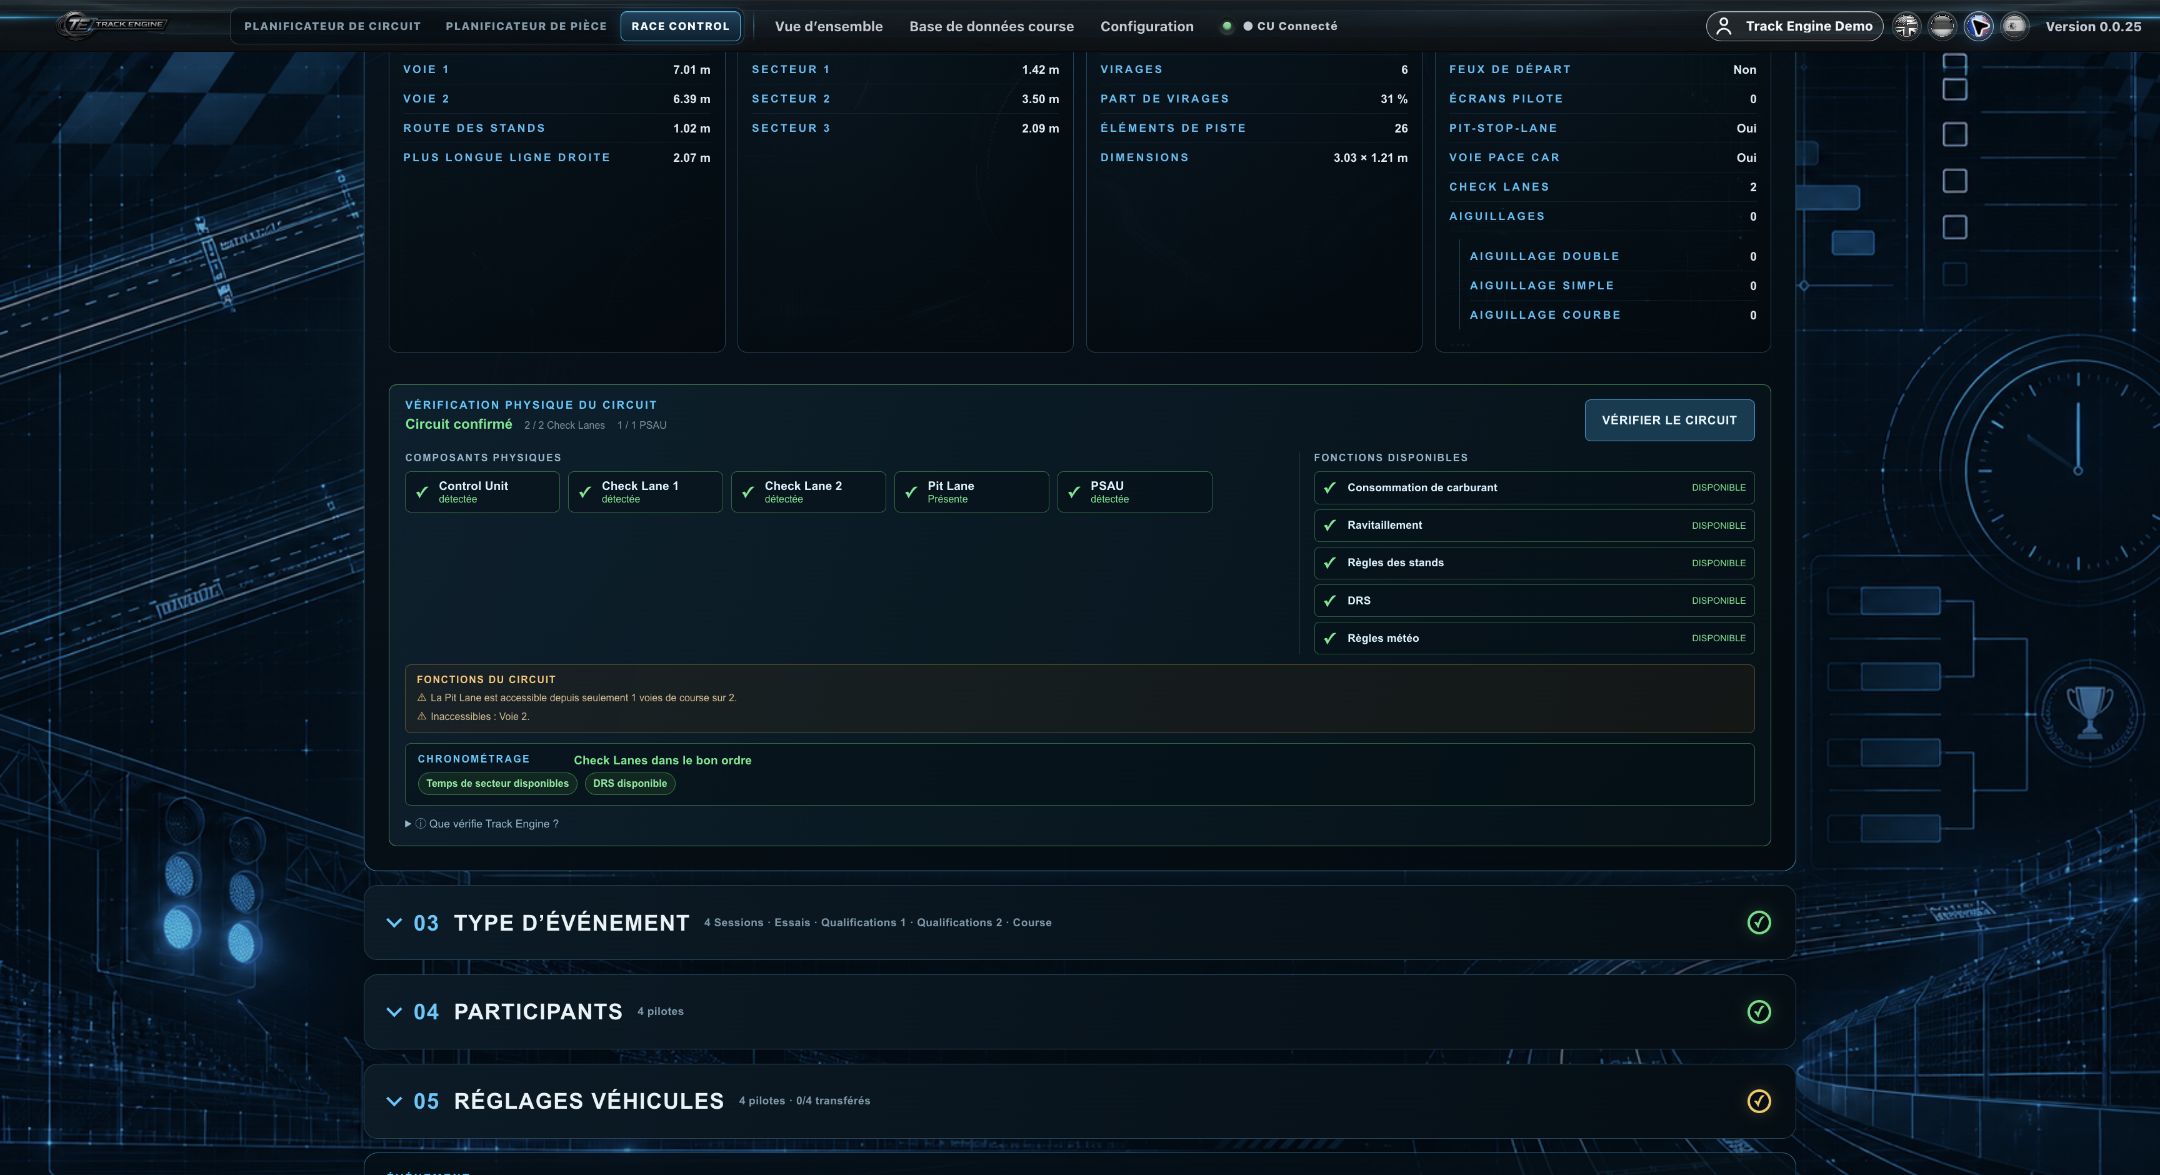Select the French flag language icon

coord(1978,26)
